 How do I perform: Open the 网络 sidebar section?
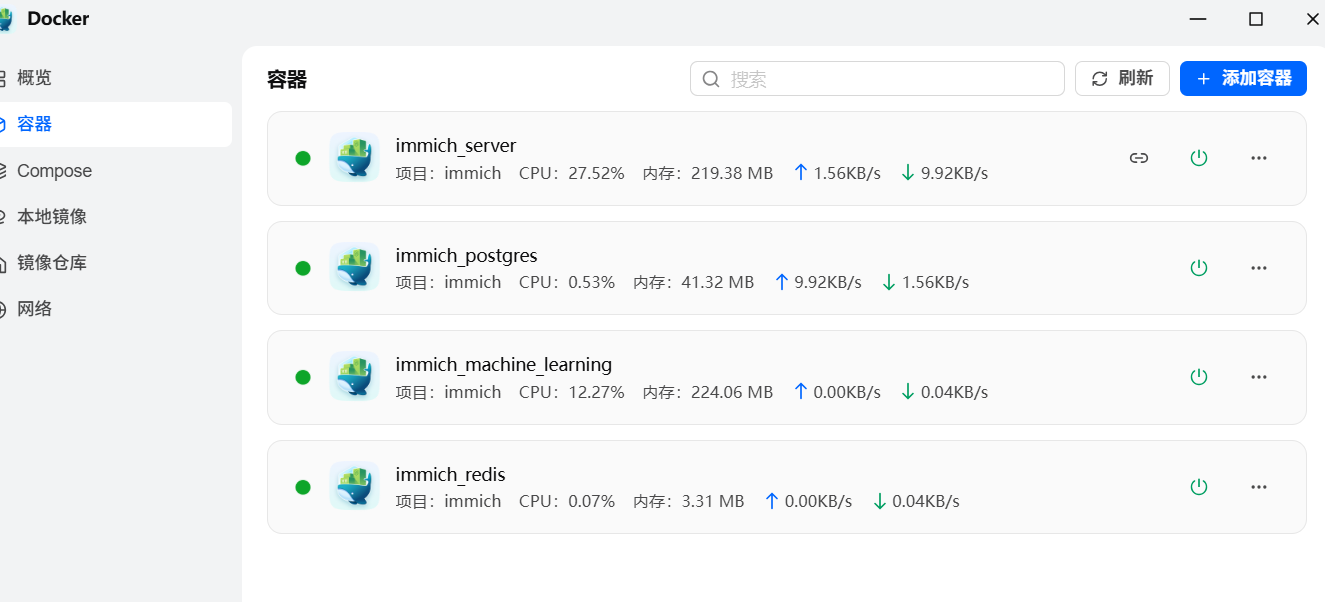pyautogui.click(x=34, y=309)
